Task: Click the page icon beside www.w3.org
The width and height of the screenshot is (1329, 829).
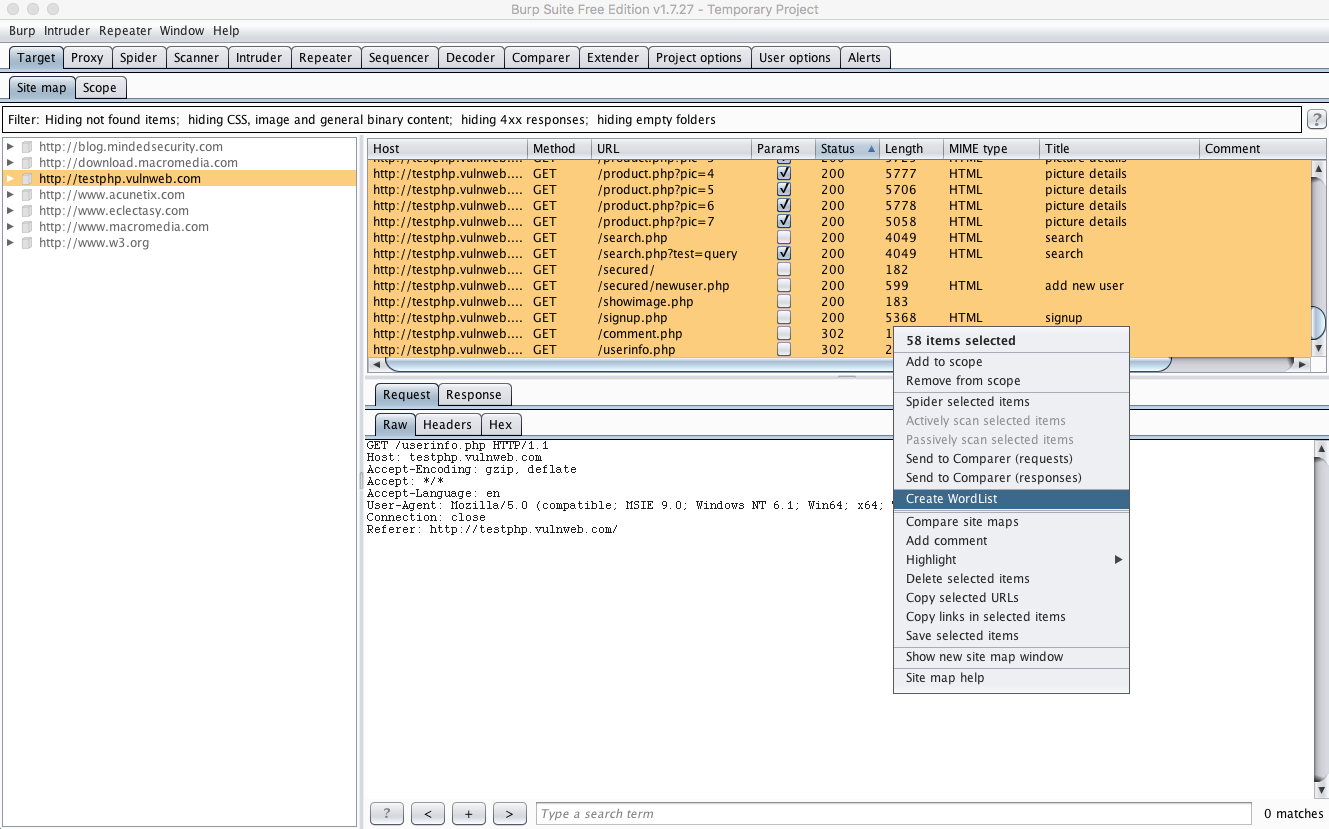Action: (27, 243)
